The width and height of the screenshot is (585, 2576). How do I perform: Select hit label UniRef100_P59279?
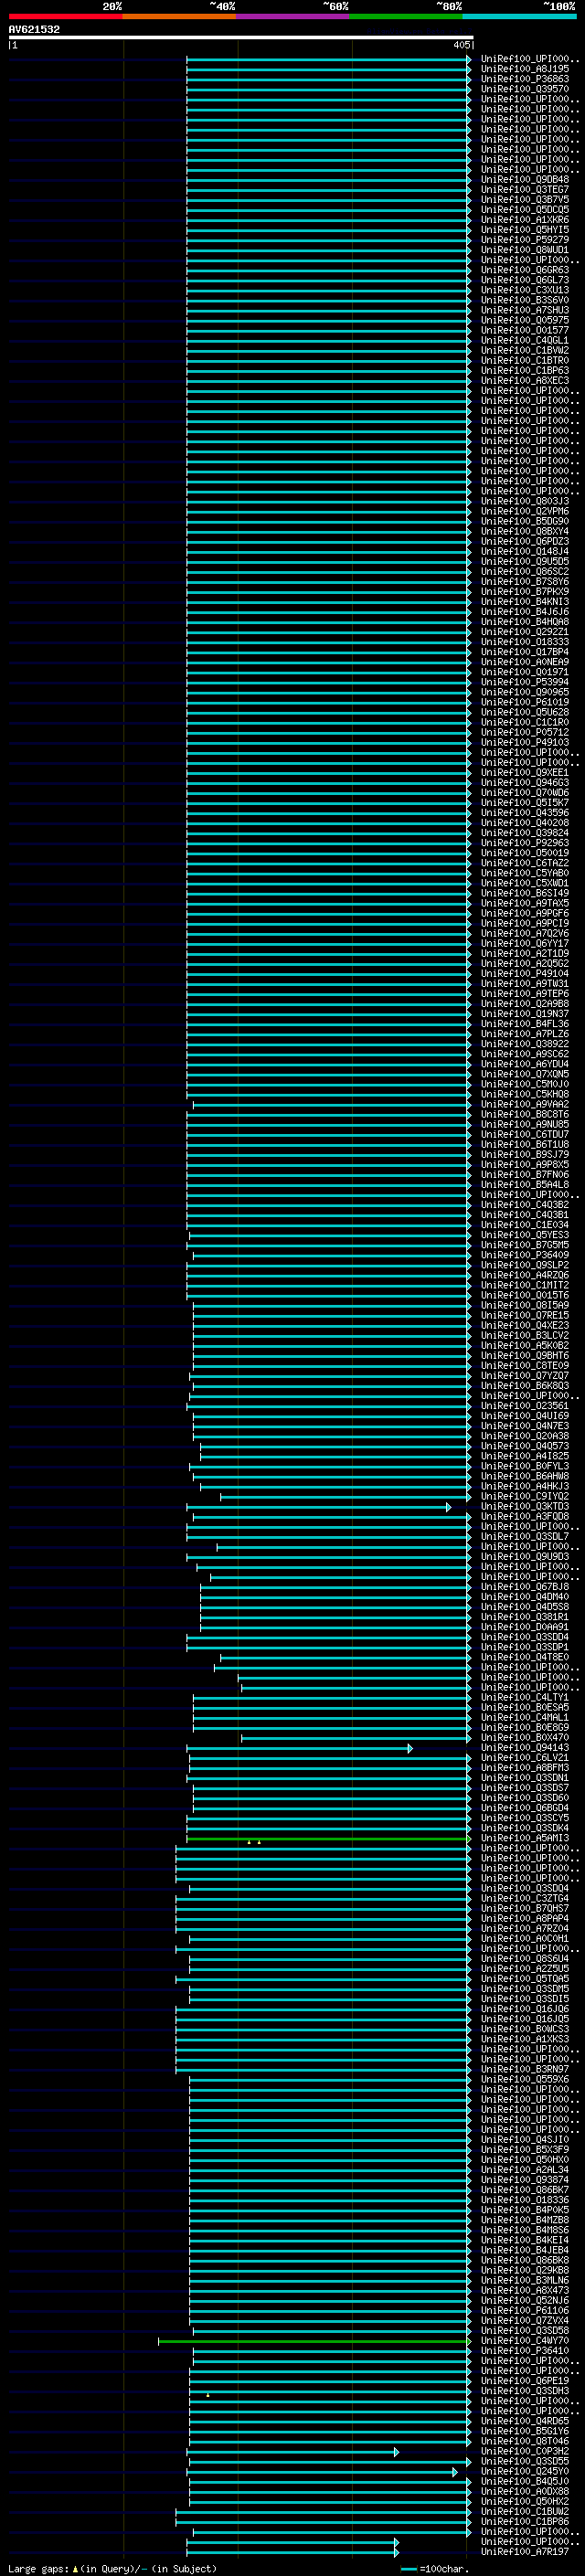525,240
